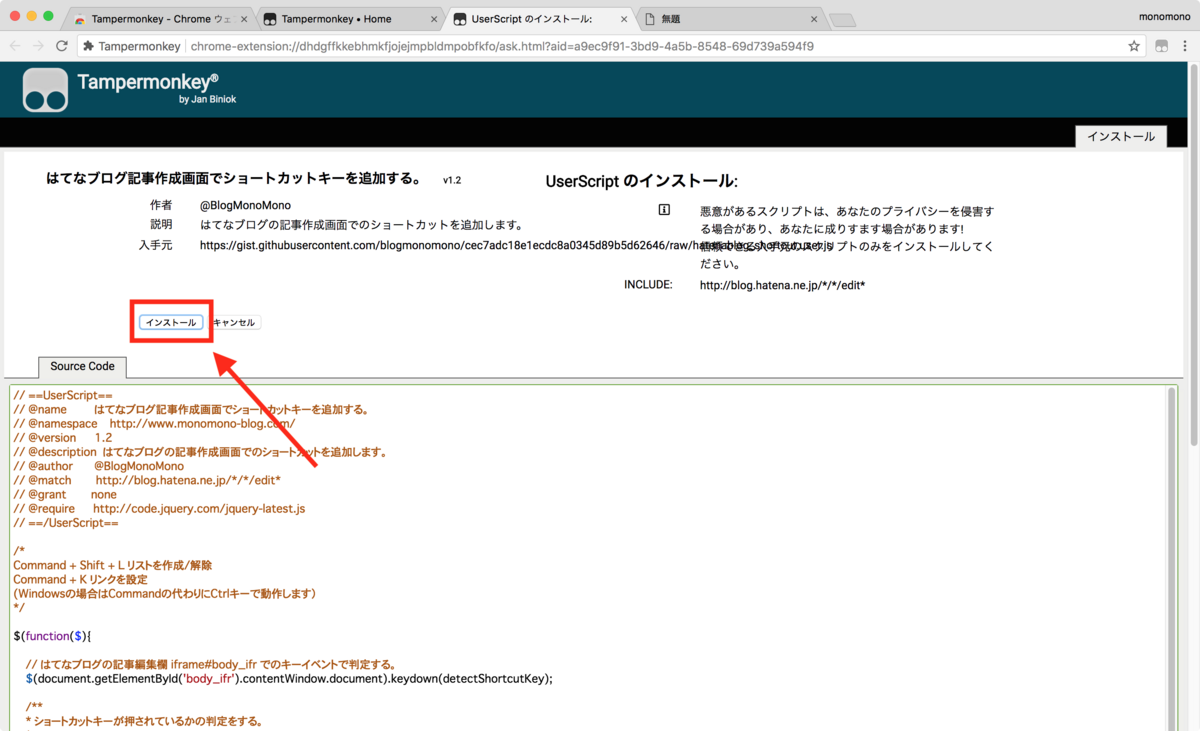Viewport: 1200px width, 731px height.
Task: Click the @require jquery-latest.js line
Action: 159,509
